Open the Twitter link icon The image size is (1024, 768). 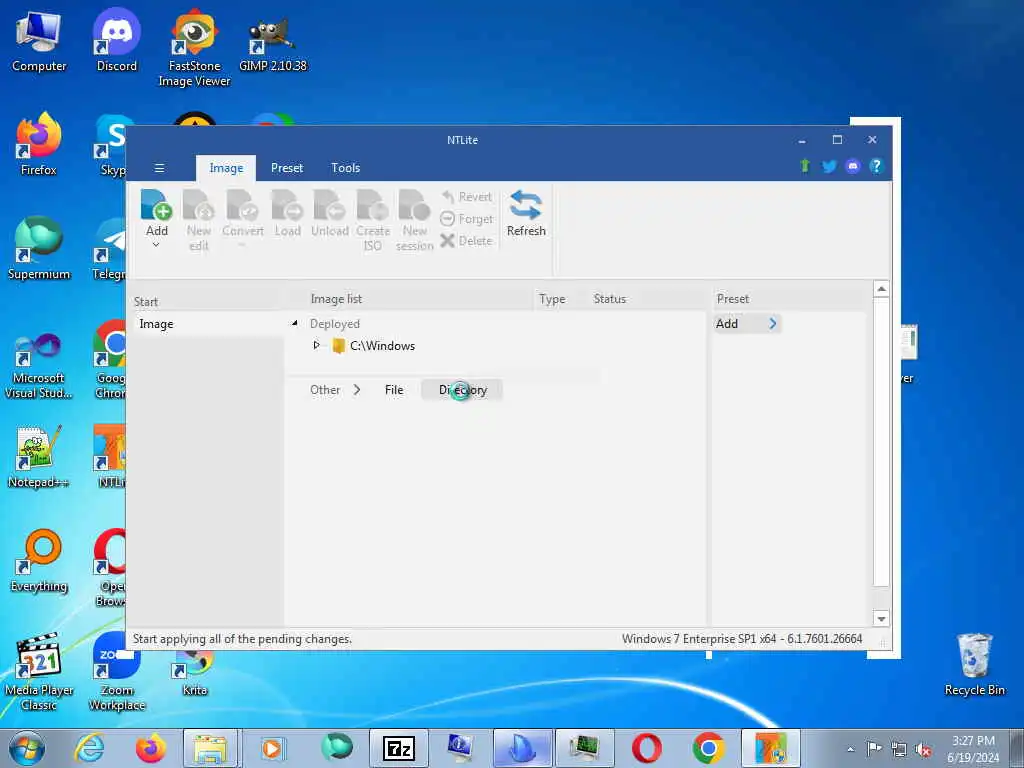[829, 166]
